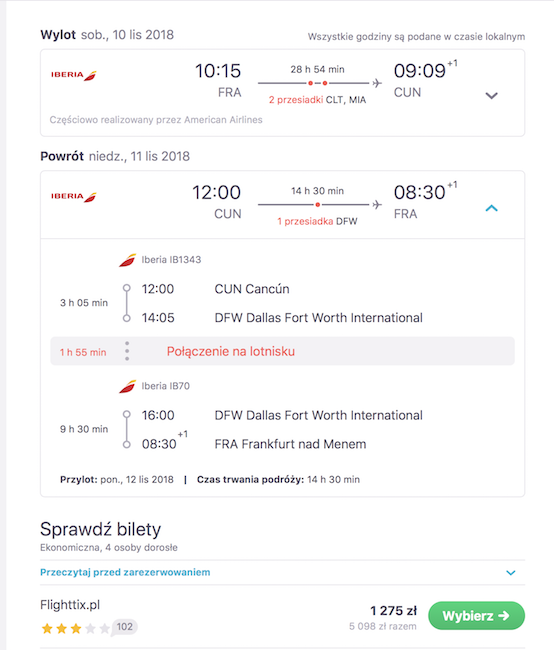Click the star rating for Flighttix.pl
The width and height of the screenshot is (554, 650).
point(75,629)
